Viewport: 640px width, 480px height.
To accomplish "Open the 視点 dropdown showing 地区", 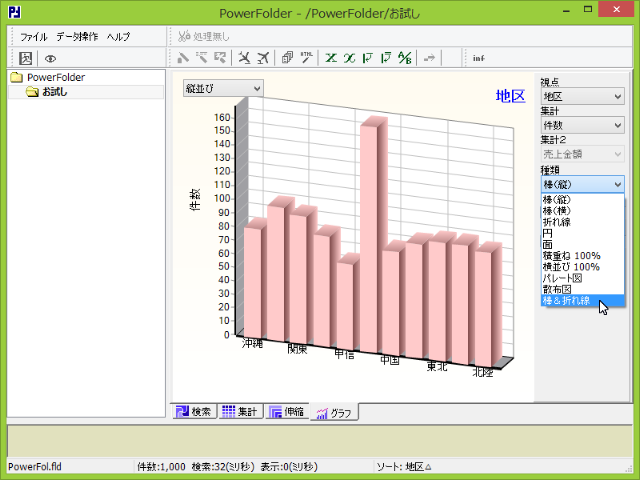I will pyautogui.click(x=582, y=96).
